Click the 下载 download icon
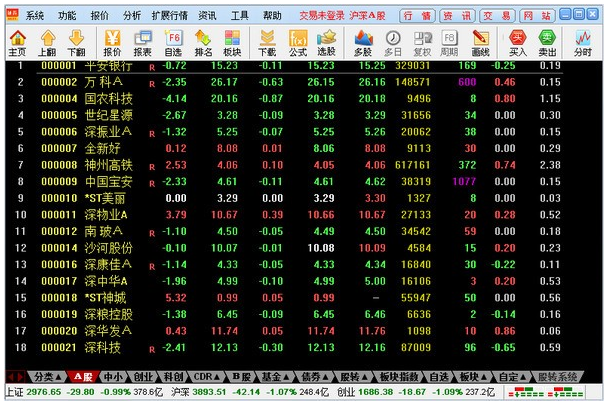This screenshot has height=408, width=606. [267, 43]
